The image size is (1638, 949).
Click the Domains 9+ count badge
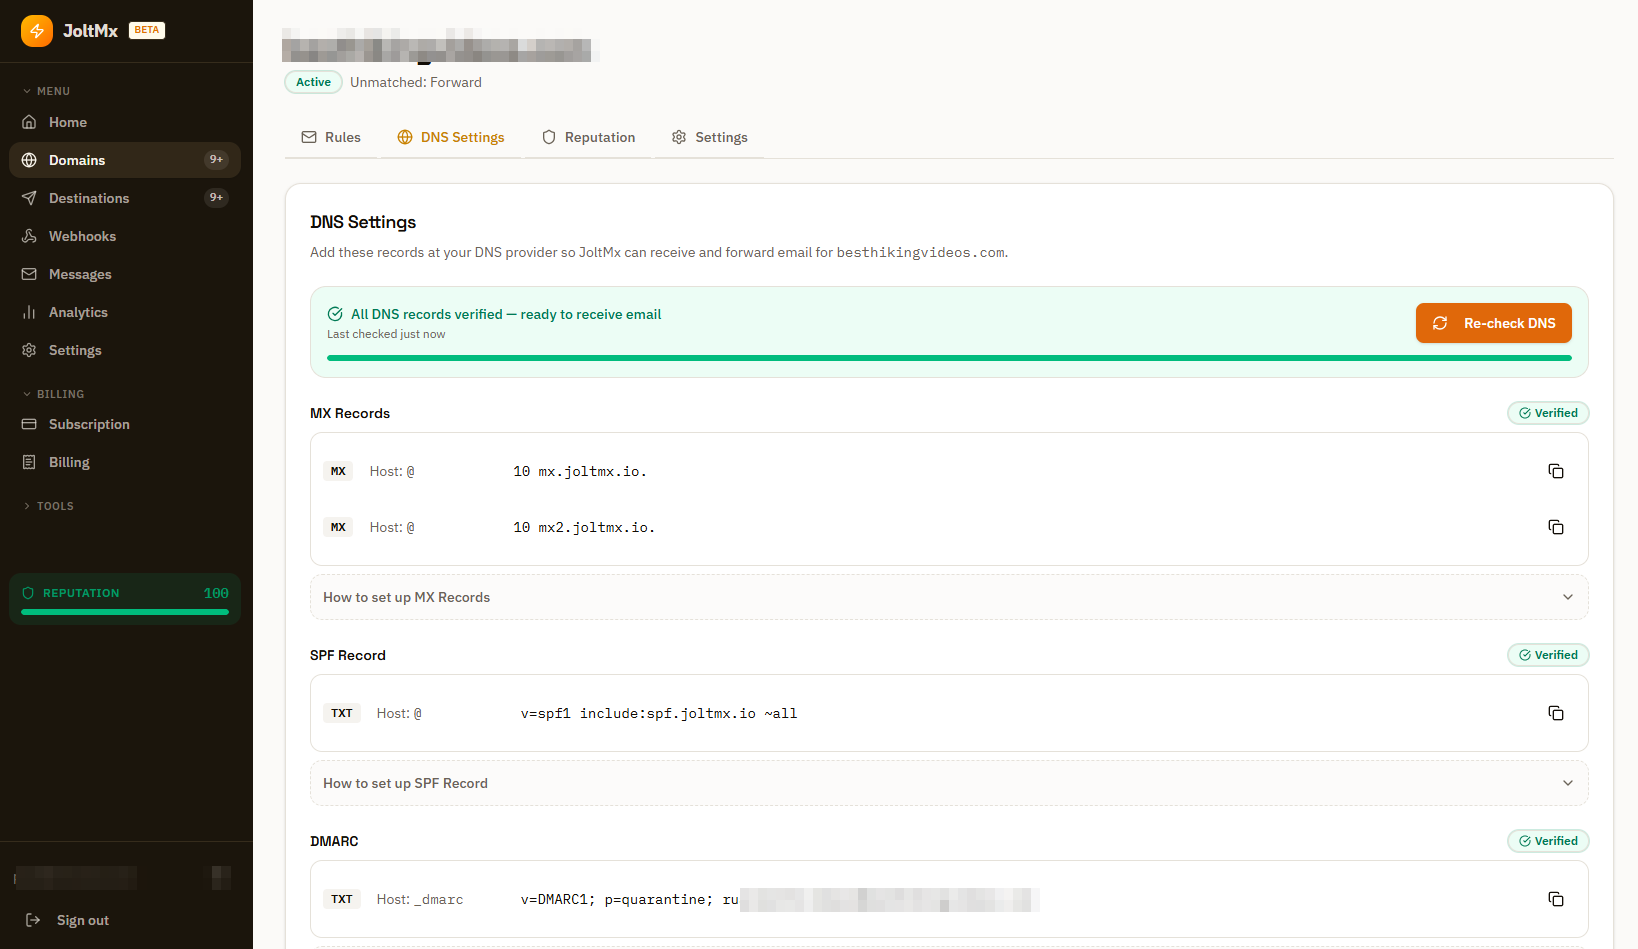(x=216, y=160)
